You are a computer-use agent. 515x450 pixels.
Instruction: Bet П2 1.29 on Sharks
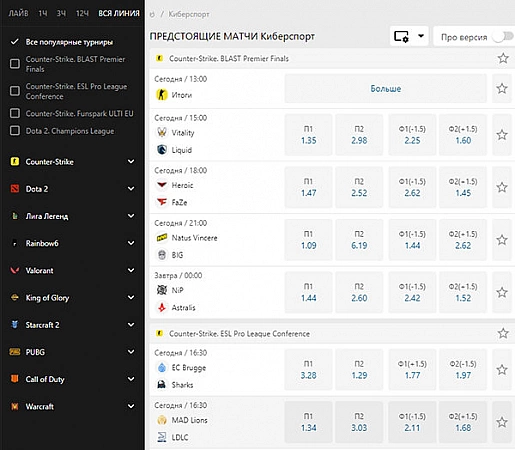click(x=359, y=370)
